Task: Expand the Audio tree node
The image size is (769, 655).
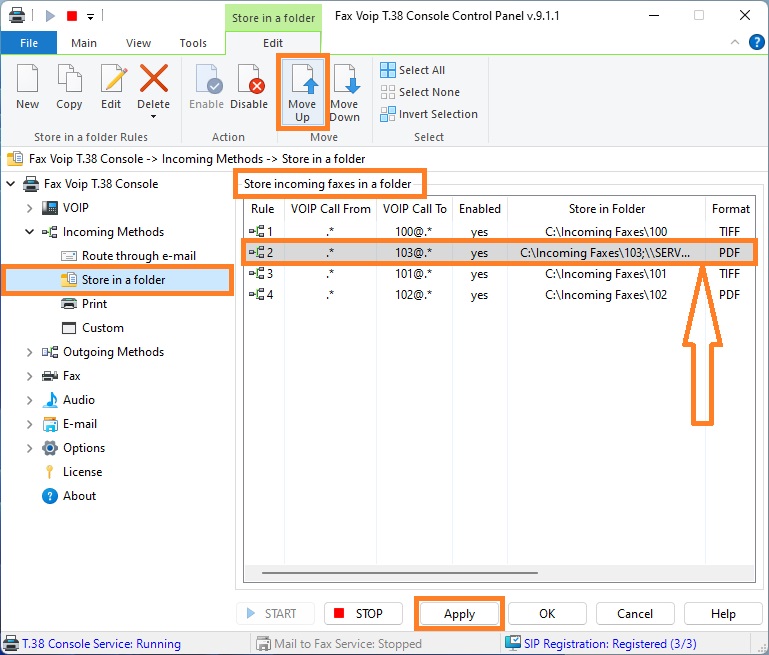Action: [x=29, y=400]
